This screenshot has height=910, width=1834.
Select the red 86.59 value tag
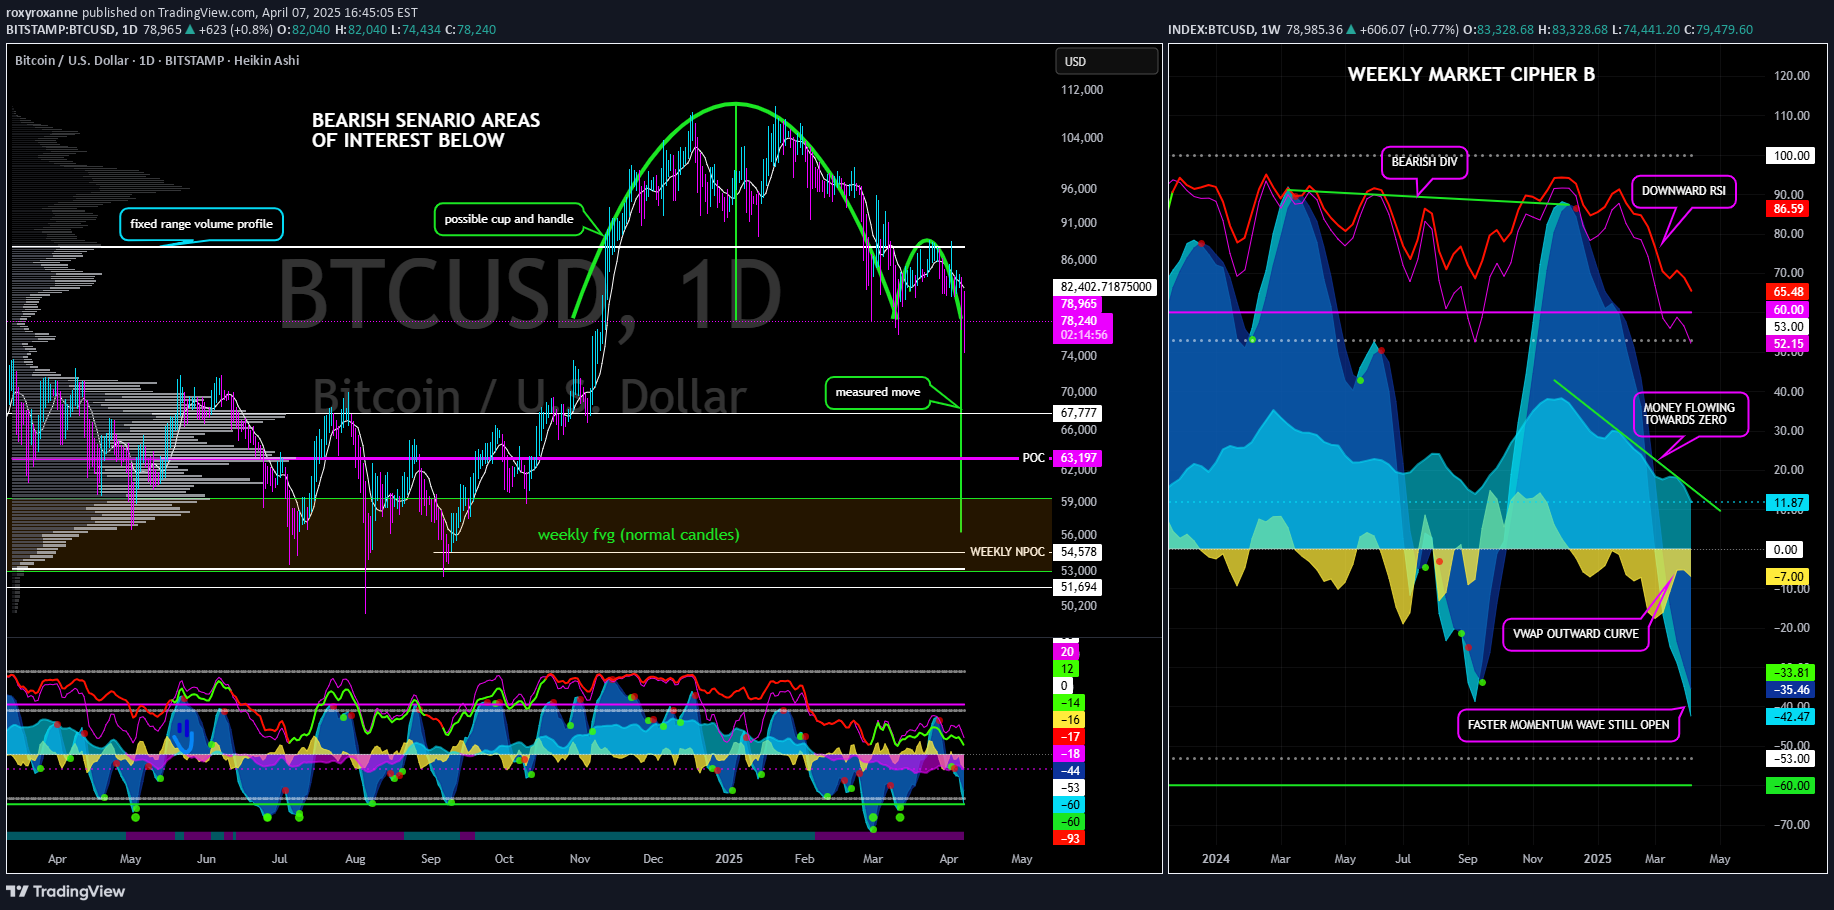pyautogui.click(x=1789, y=209)
